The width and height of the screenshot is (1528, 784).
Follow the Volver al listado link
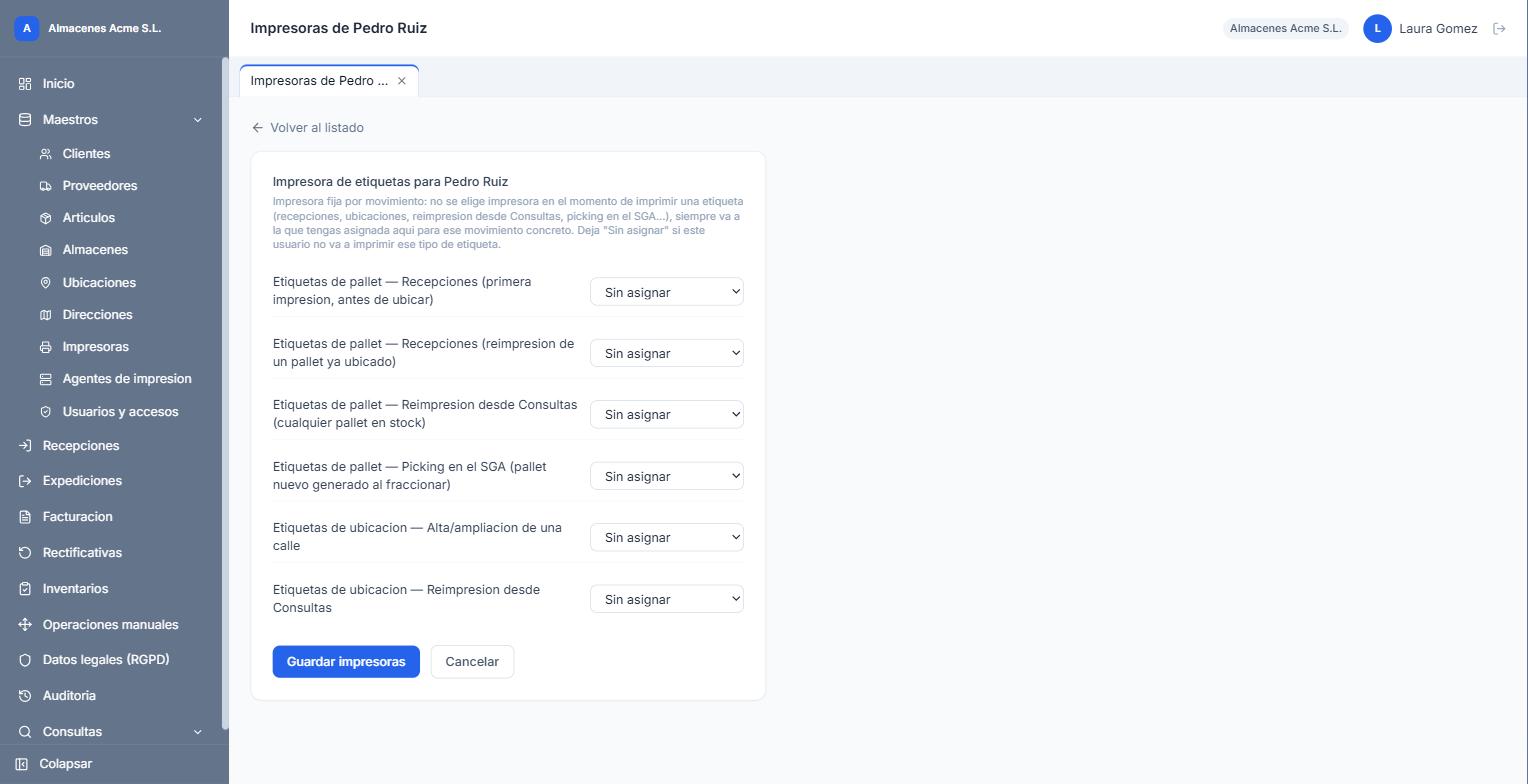[x=308, y=128]
